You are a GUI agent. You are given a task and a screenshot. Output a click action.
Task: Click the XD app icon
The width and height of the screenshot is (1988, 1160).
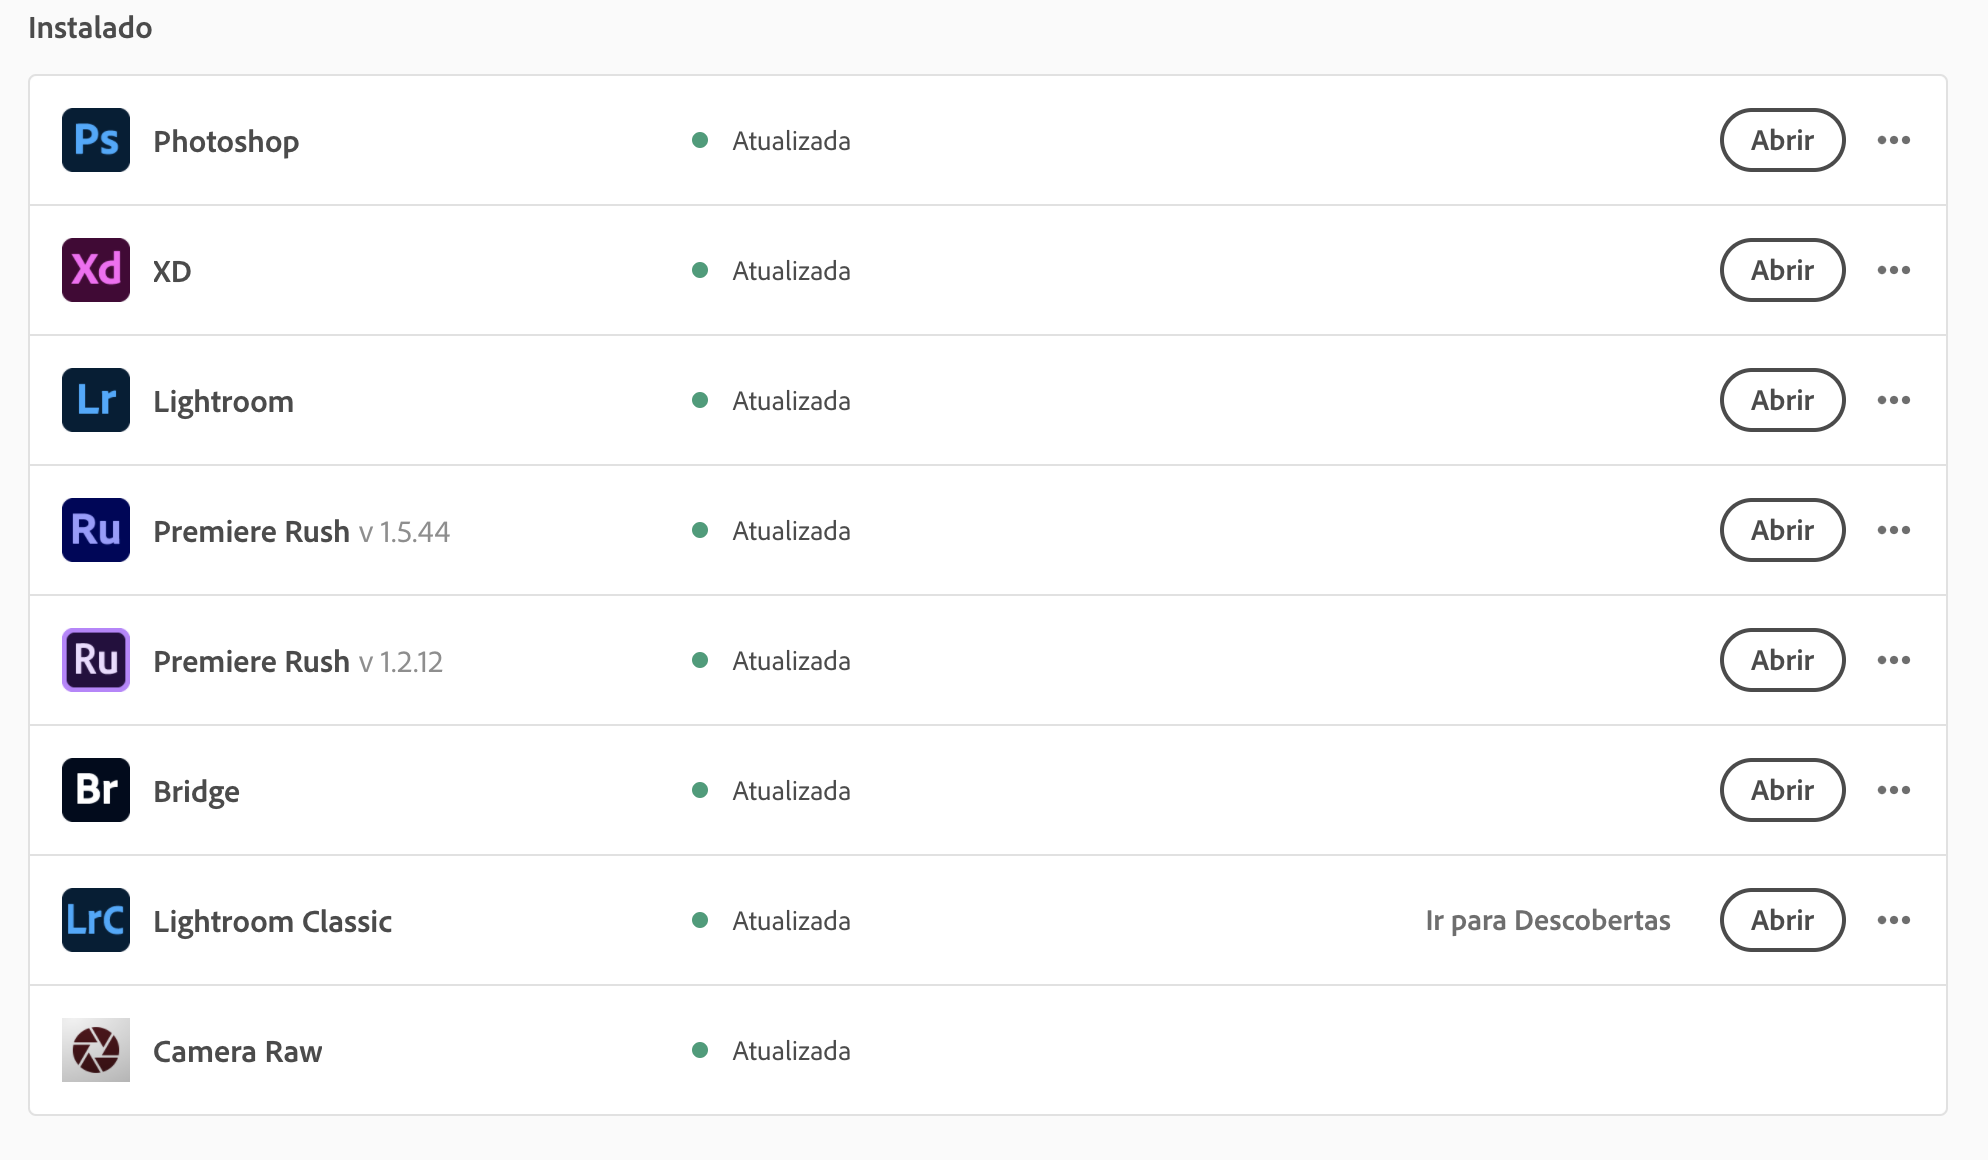point(95,270)
